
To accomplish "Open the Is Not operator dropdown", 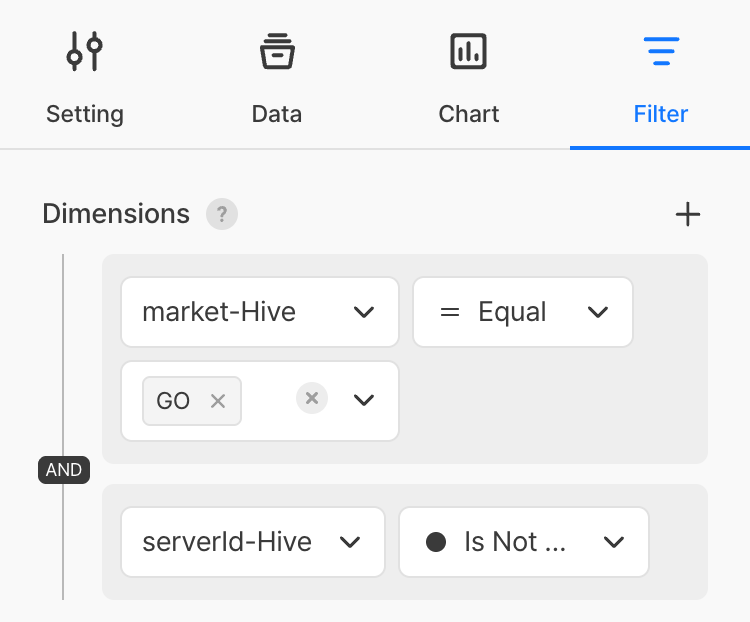I will [x=523, y=542].
